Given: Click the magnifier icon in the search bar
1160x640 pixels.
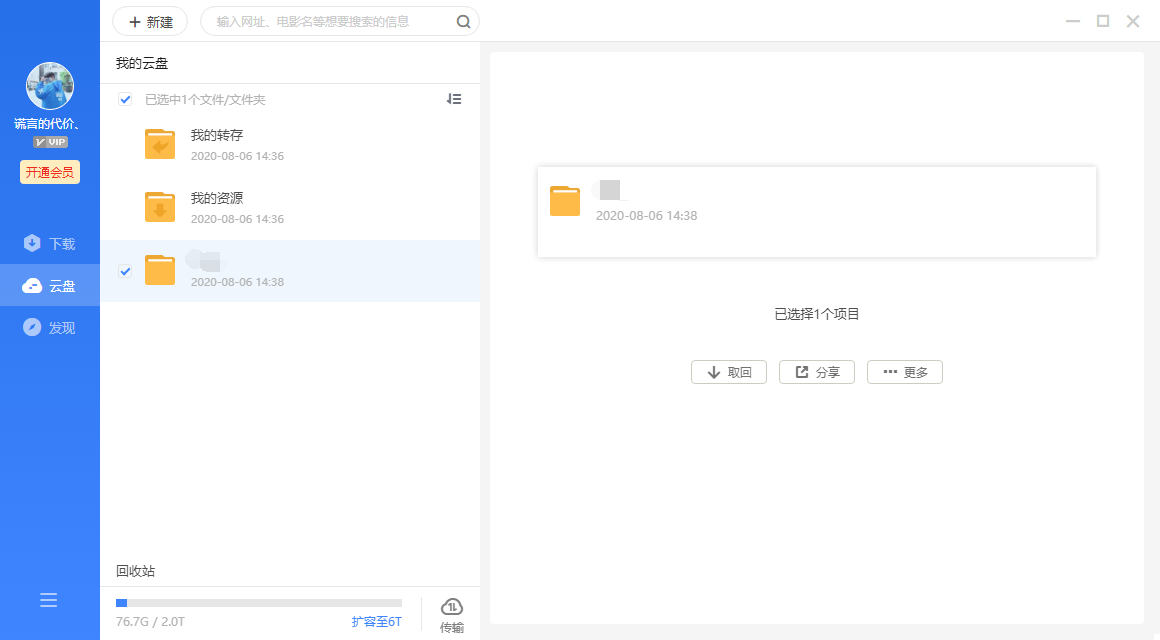Looking at the screenshot, I should (461, 21).
